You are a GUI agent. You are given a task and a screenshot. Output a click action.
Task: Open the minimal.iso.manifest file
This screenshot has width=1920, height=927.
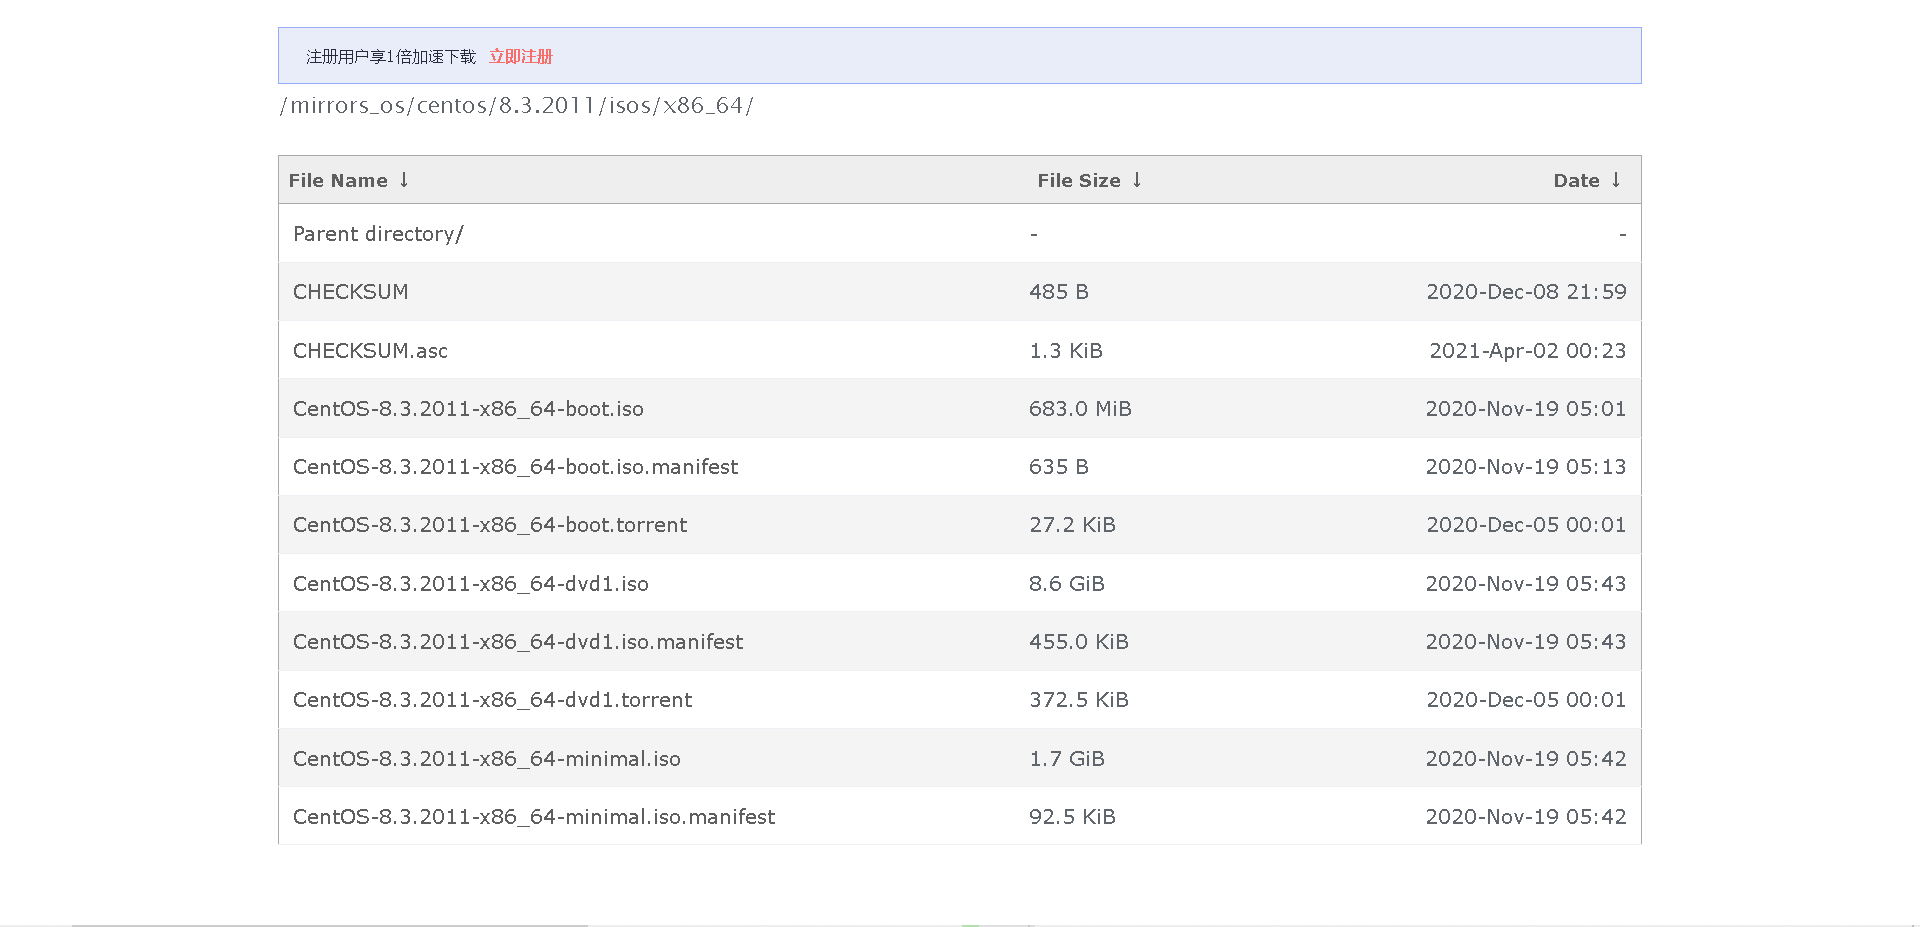534,817
